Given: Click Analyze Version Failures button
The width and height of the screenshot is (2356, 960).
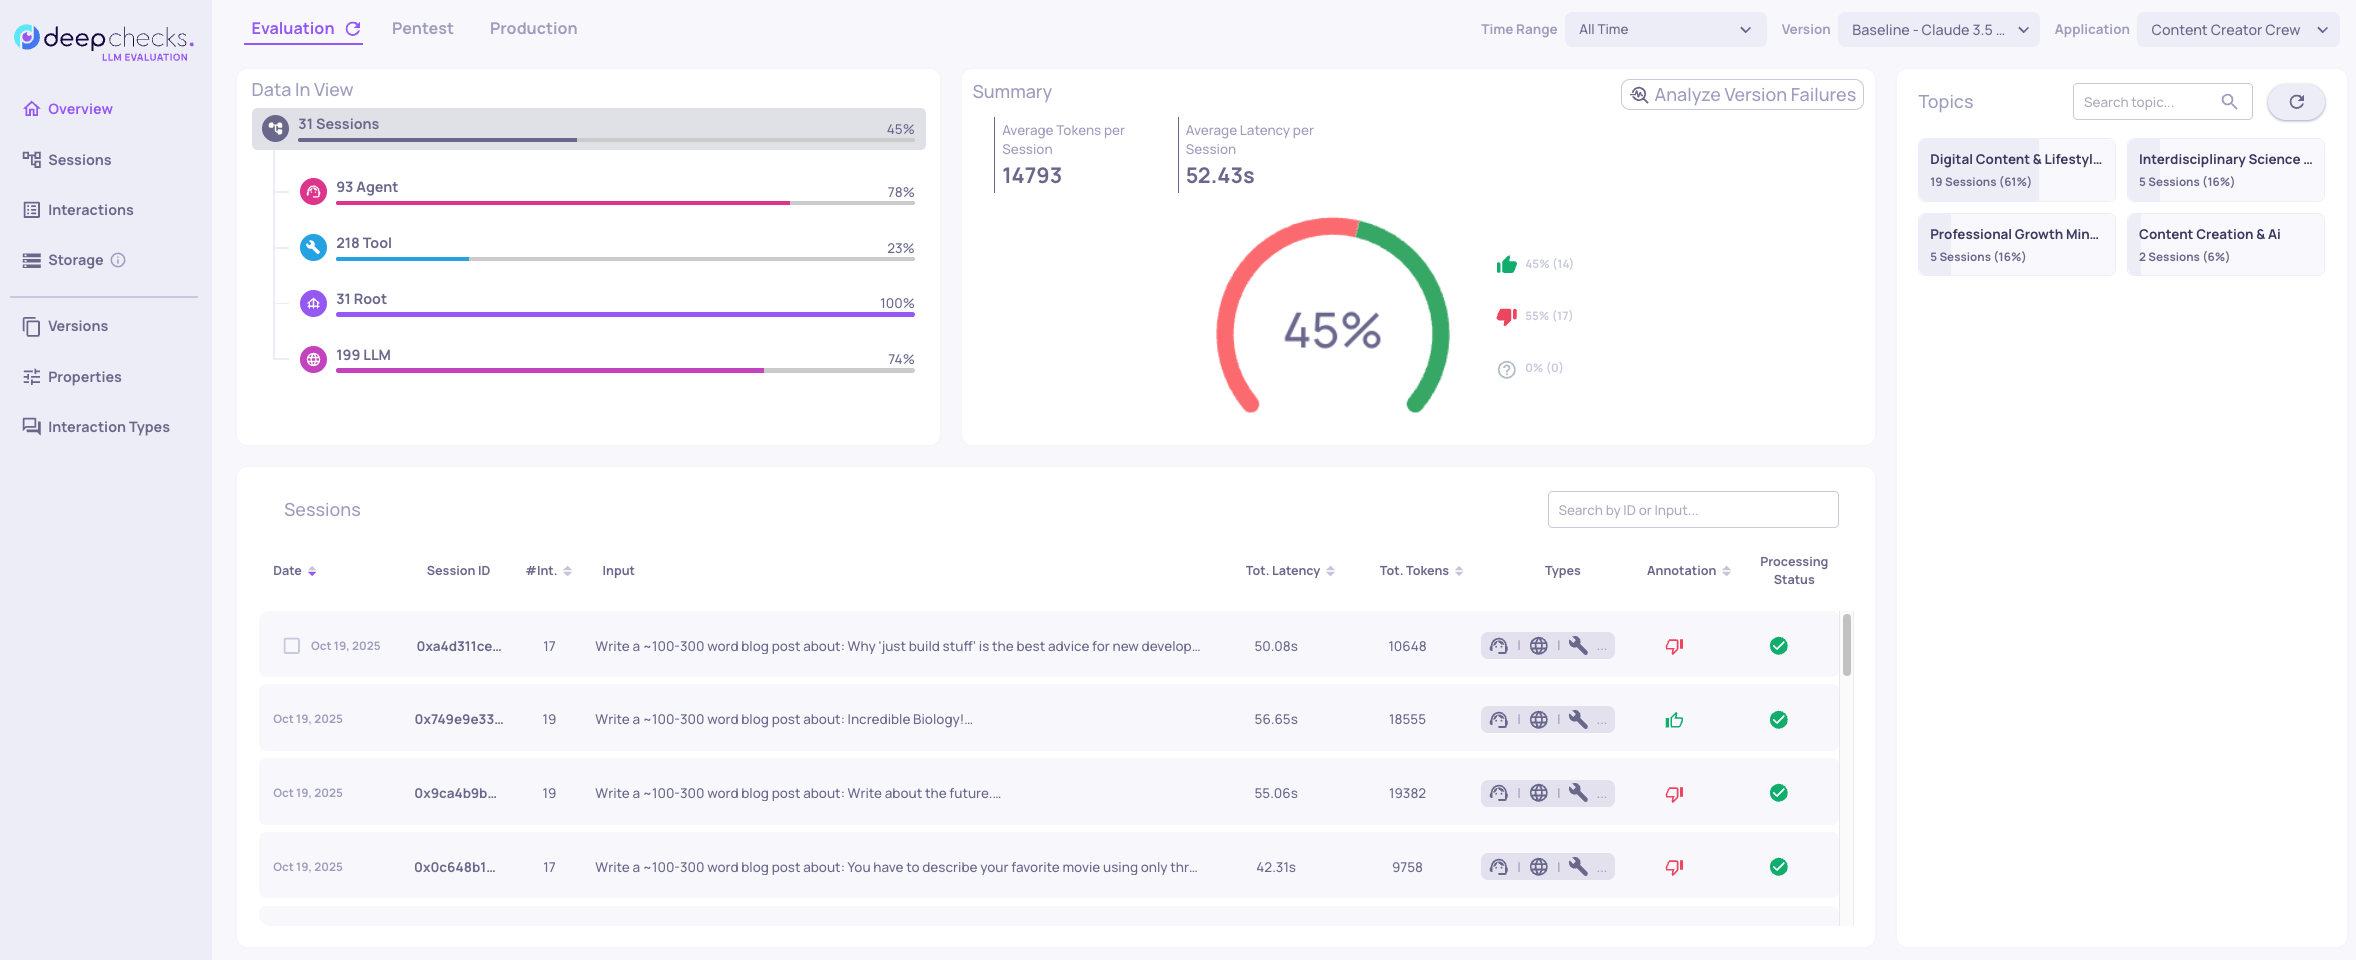Looking at the screenshot, I should click(x=1742, y=95).
